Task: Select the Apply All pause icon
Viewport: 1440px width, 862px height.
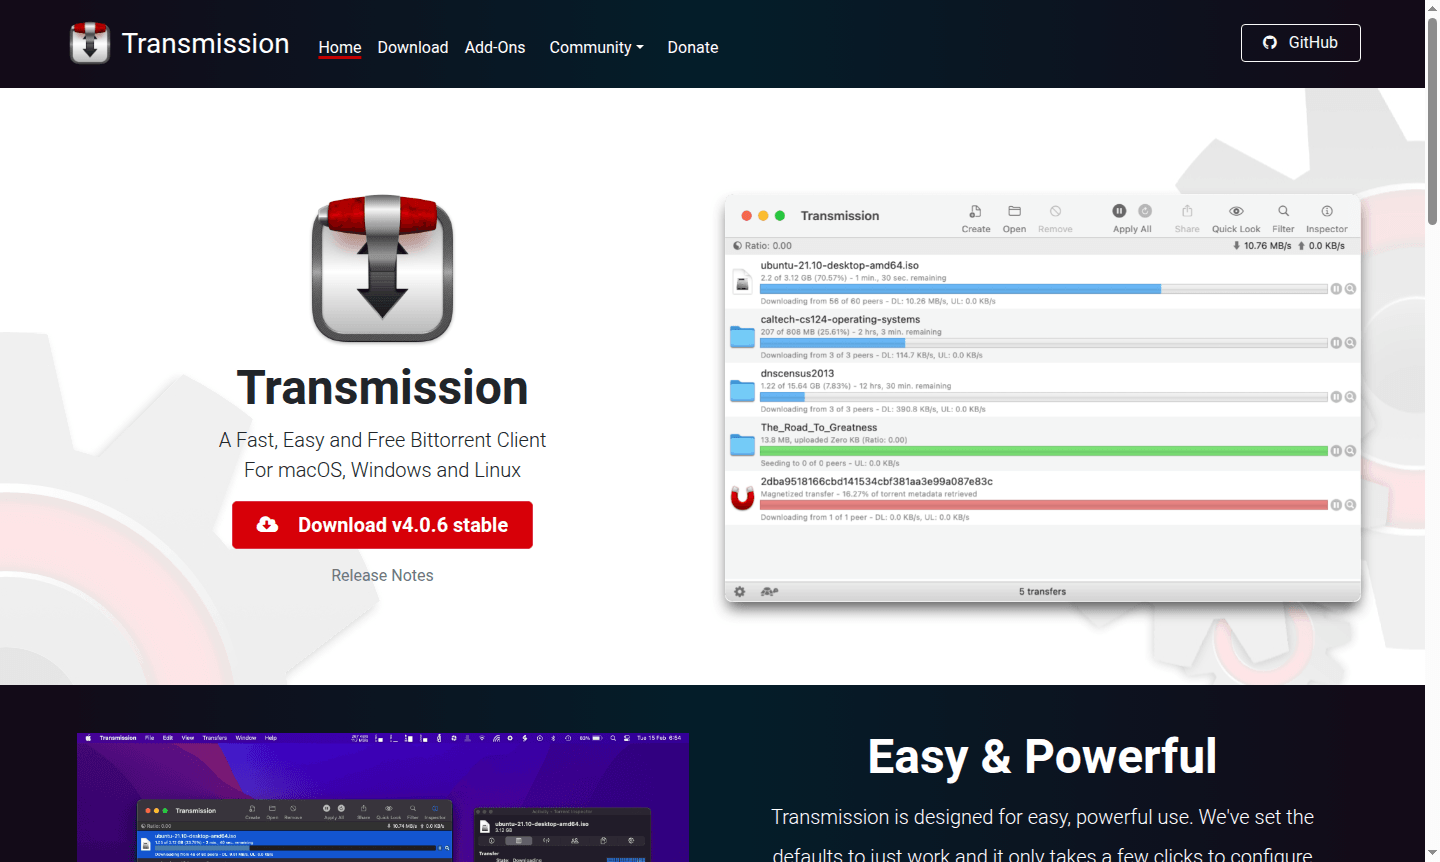Action: point(1119,211)
